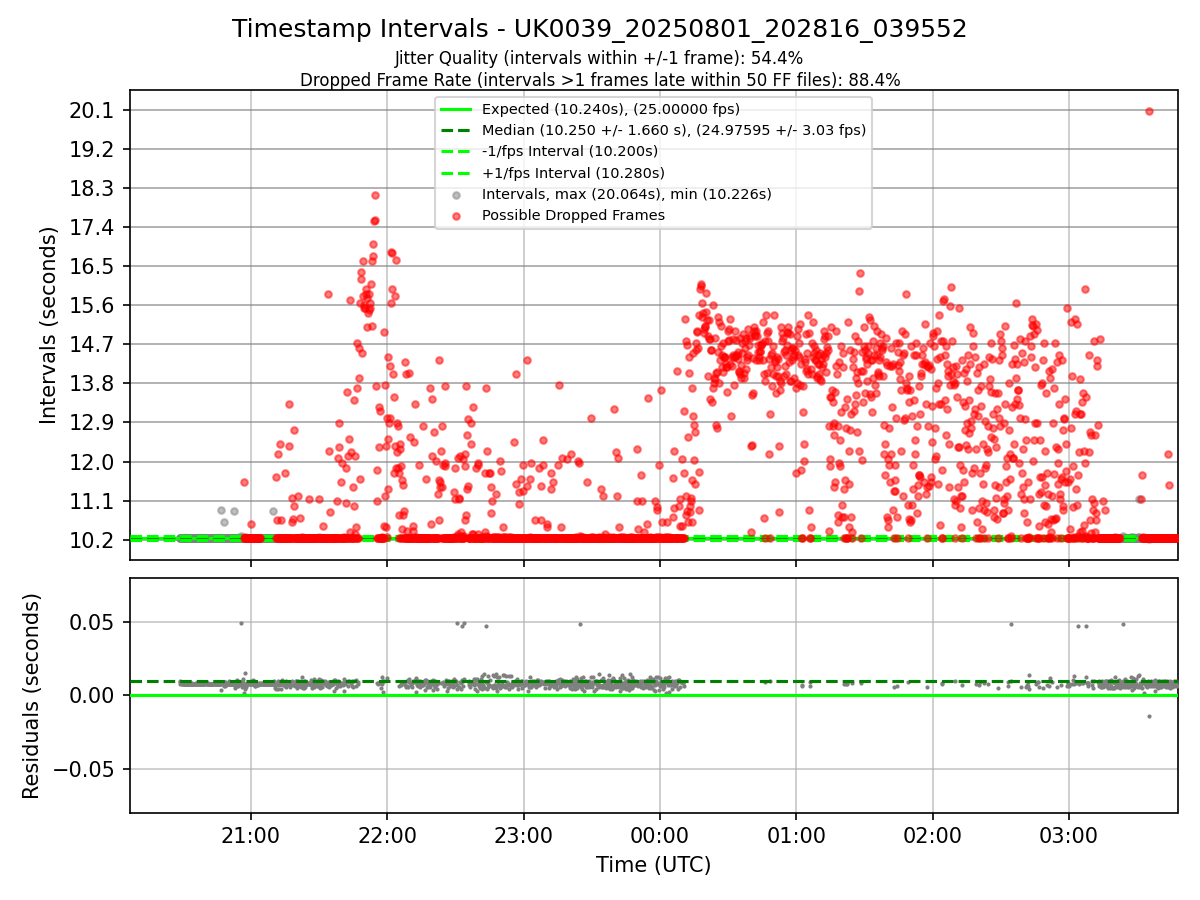Screen dimensions: 1200x900
Task: Click the 12.9 y-axis tick label
Action: (93, 422)
